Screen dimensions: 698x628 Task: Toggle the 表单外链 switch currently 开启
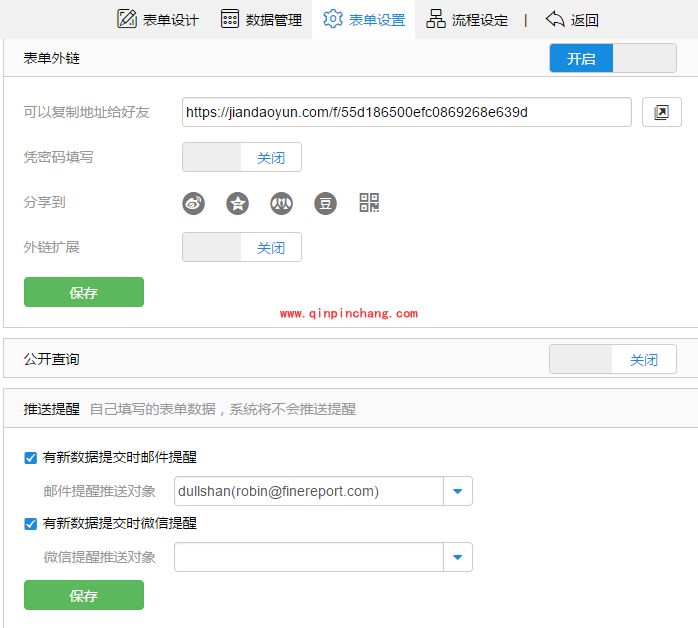(x=613, y=58)
